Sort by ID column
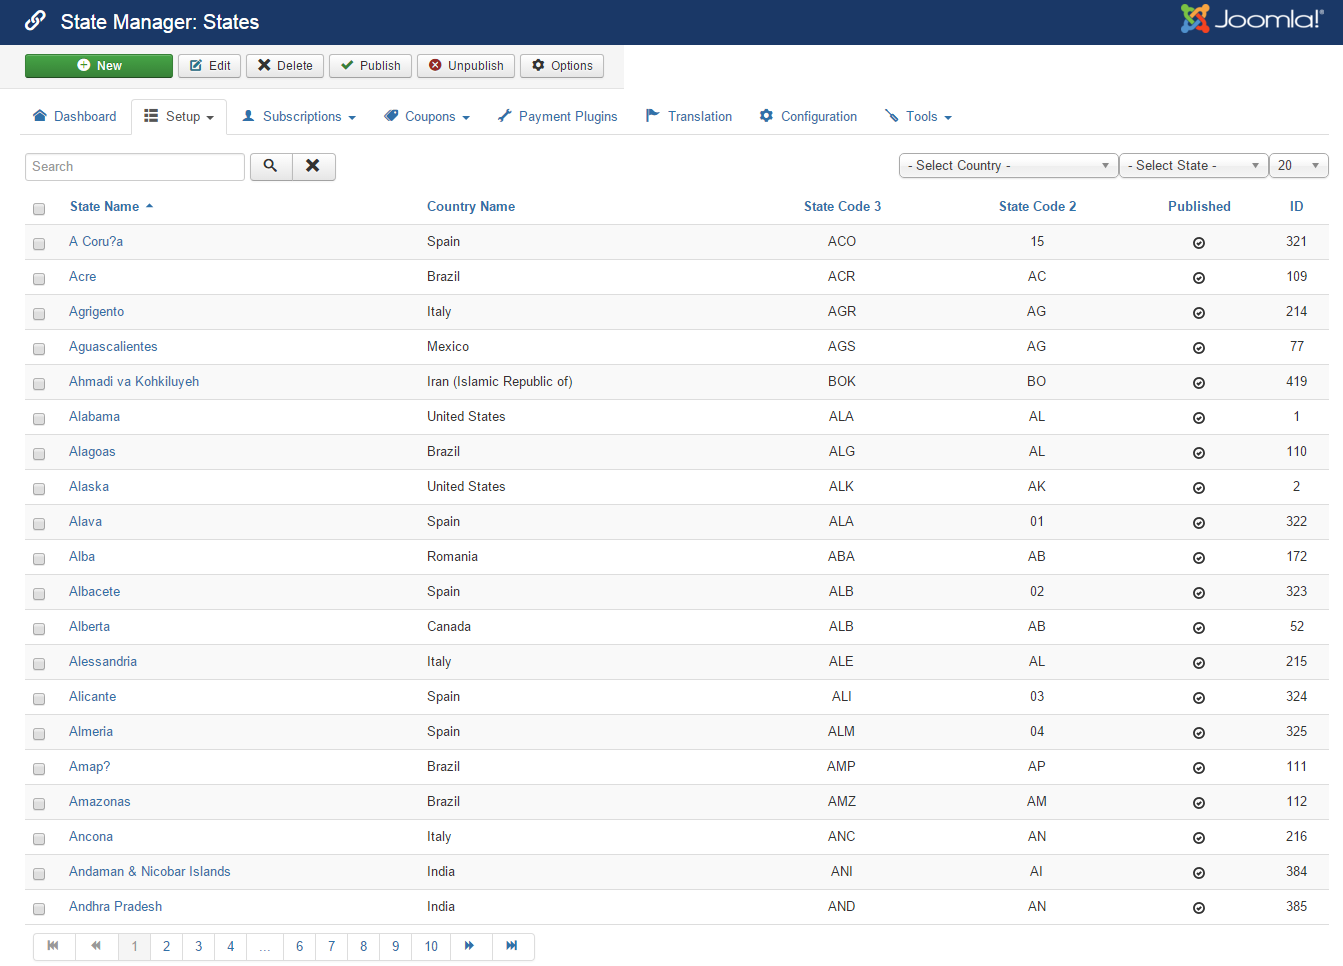 coord(1296,207)
